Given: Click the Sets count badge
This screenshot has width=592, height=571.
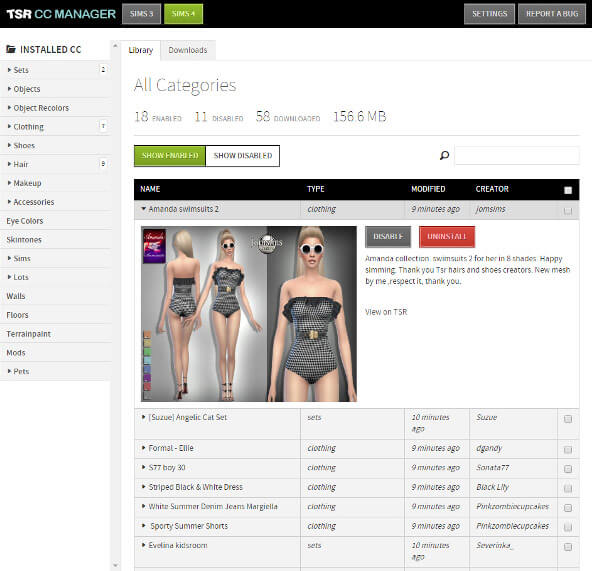Looking at the screenshot, I should pos(103,69).
